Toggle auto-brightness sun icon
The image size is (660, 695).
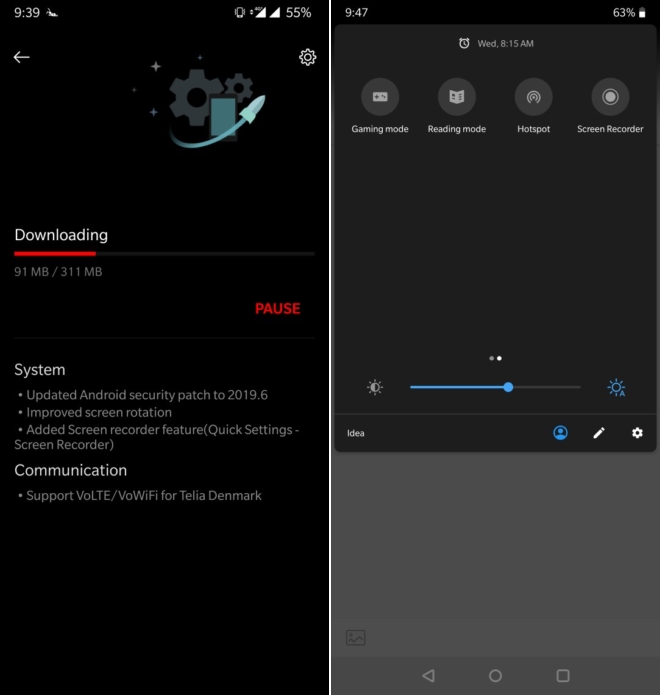[x=616, y=387]
